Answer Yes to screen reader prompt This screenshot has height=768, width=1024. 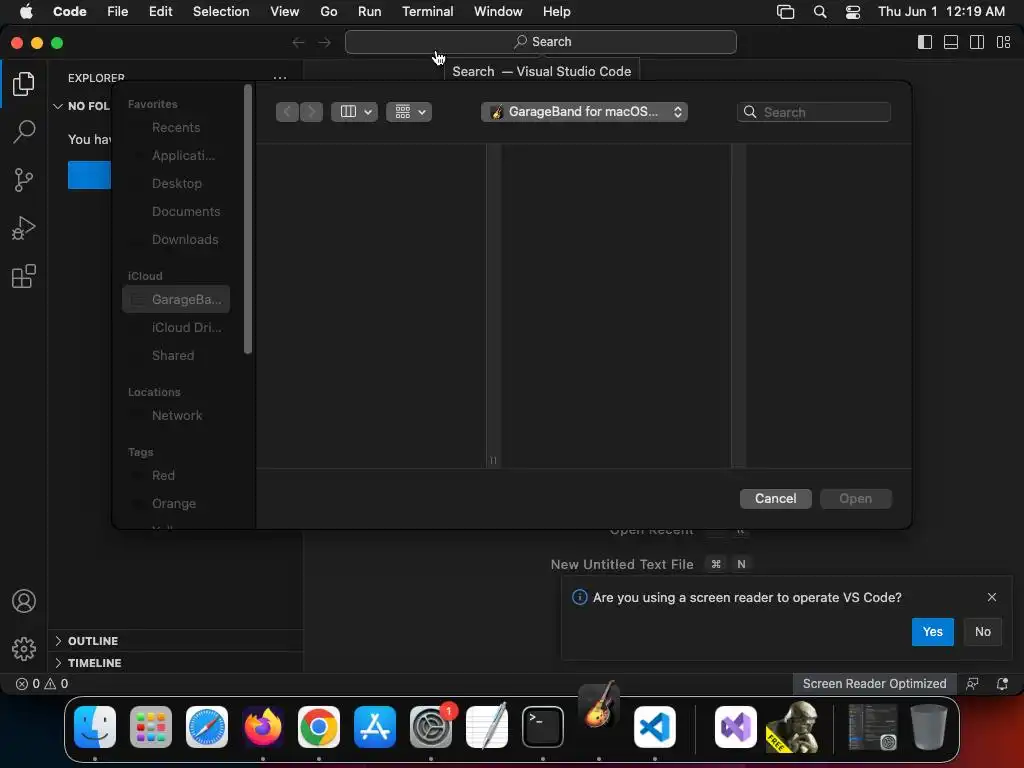(x=932, y=632)
